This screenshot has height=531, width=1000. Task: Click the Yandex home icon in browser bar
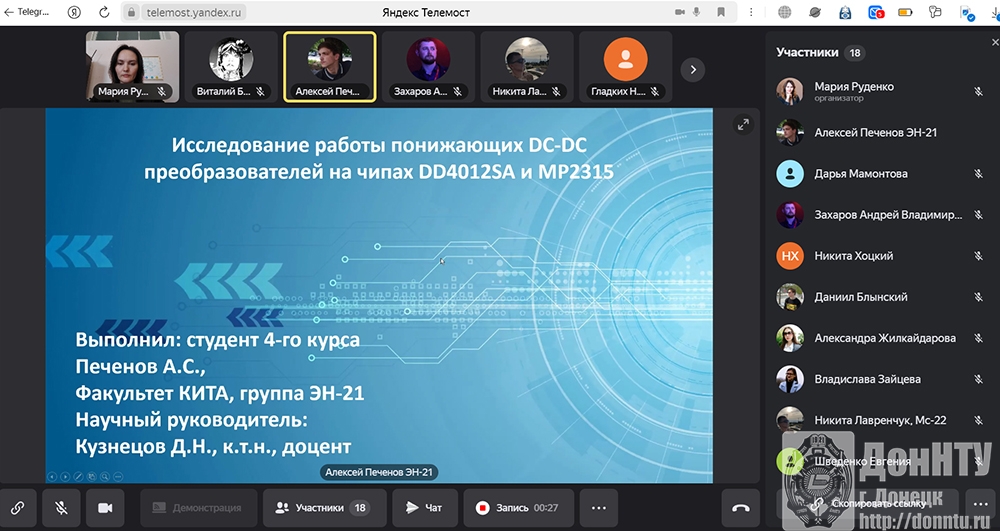click(x=74, y=12)
